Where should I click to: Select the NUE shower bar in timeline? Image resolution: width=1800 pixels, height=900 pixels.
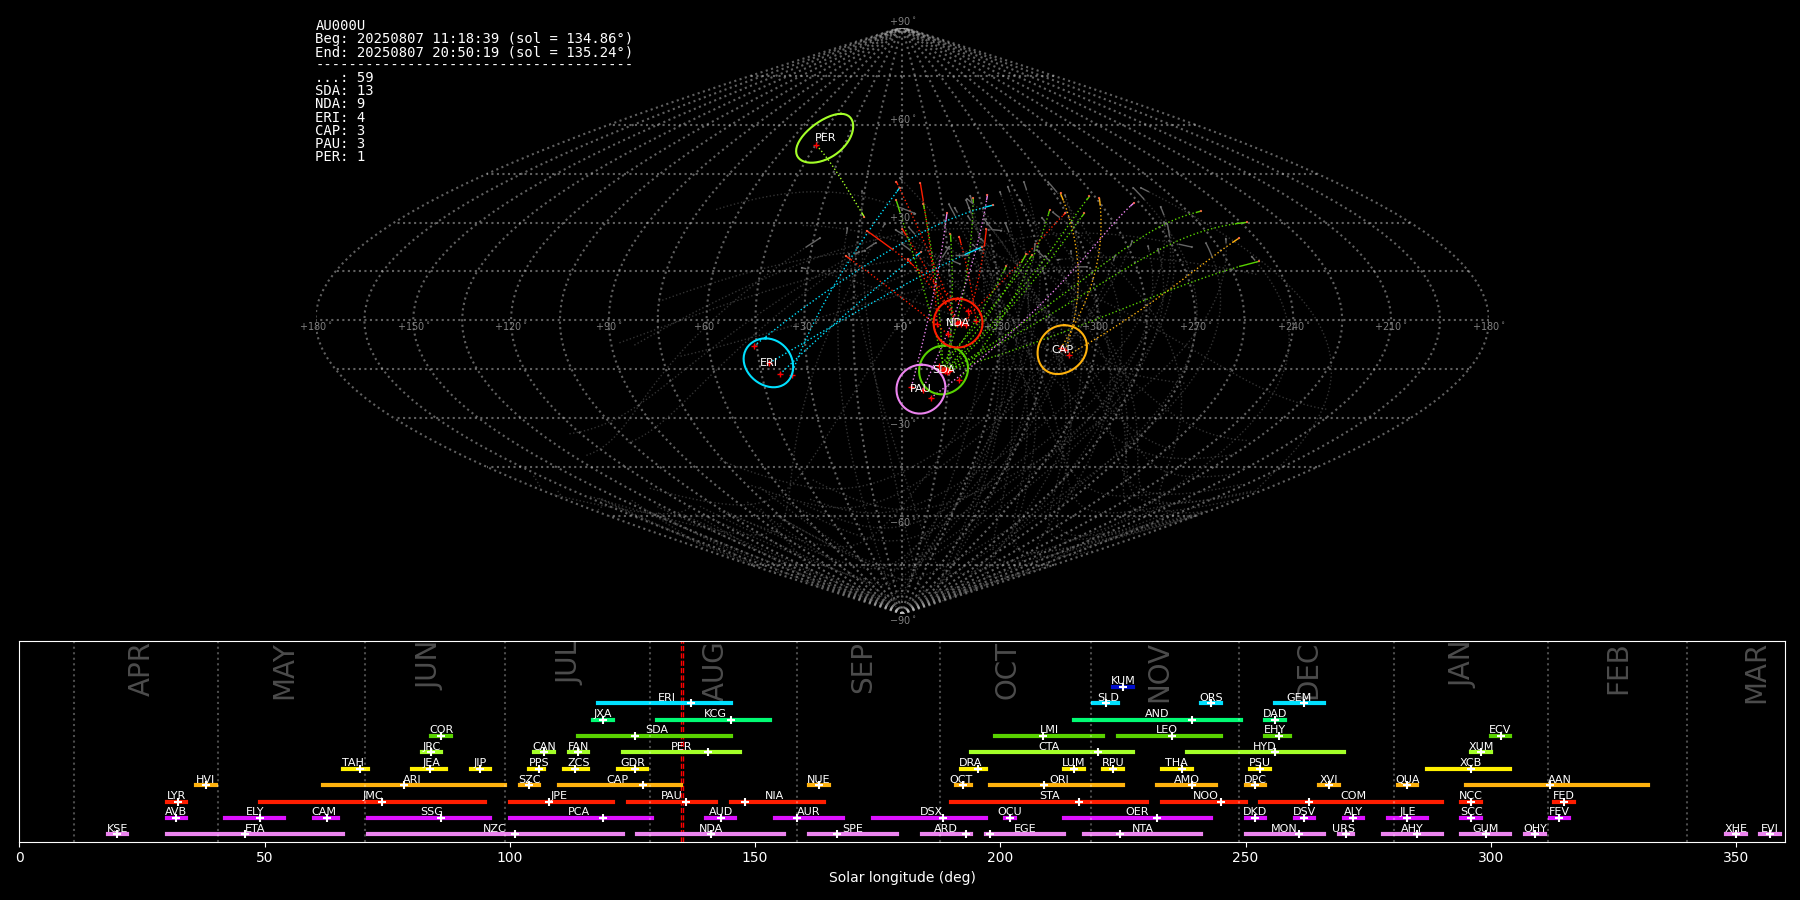point(818,785)
